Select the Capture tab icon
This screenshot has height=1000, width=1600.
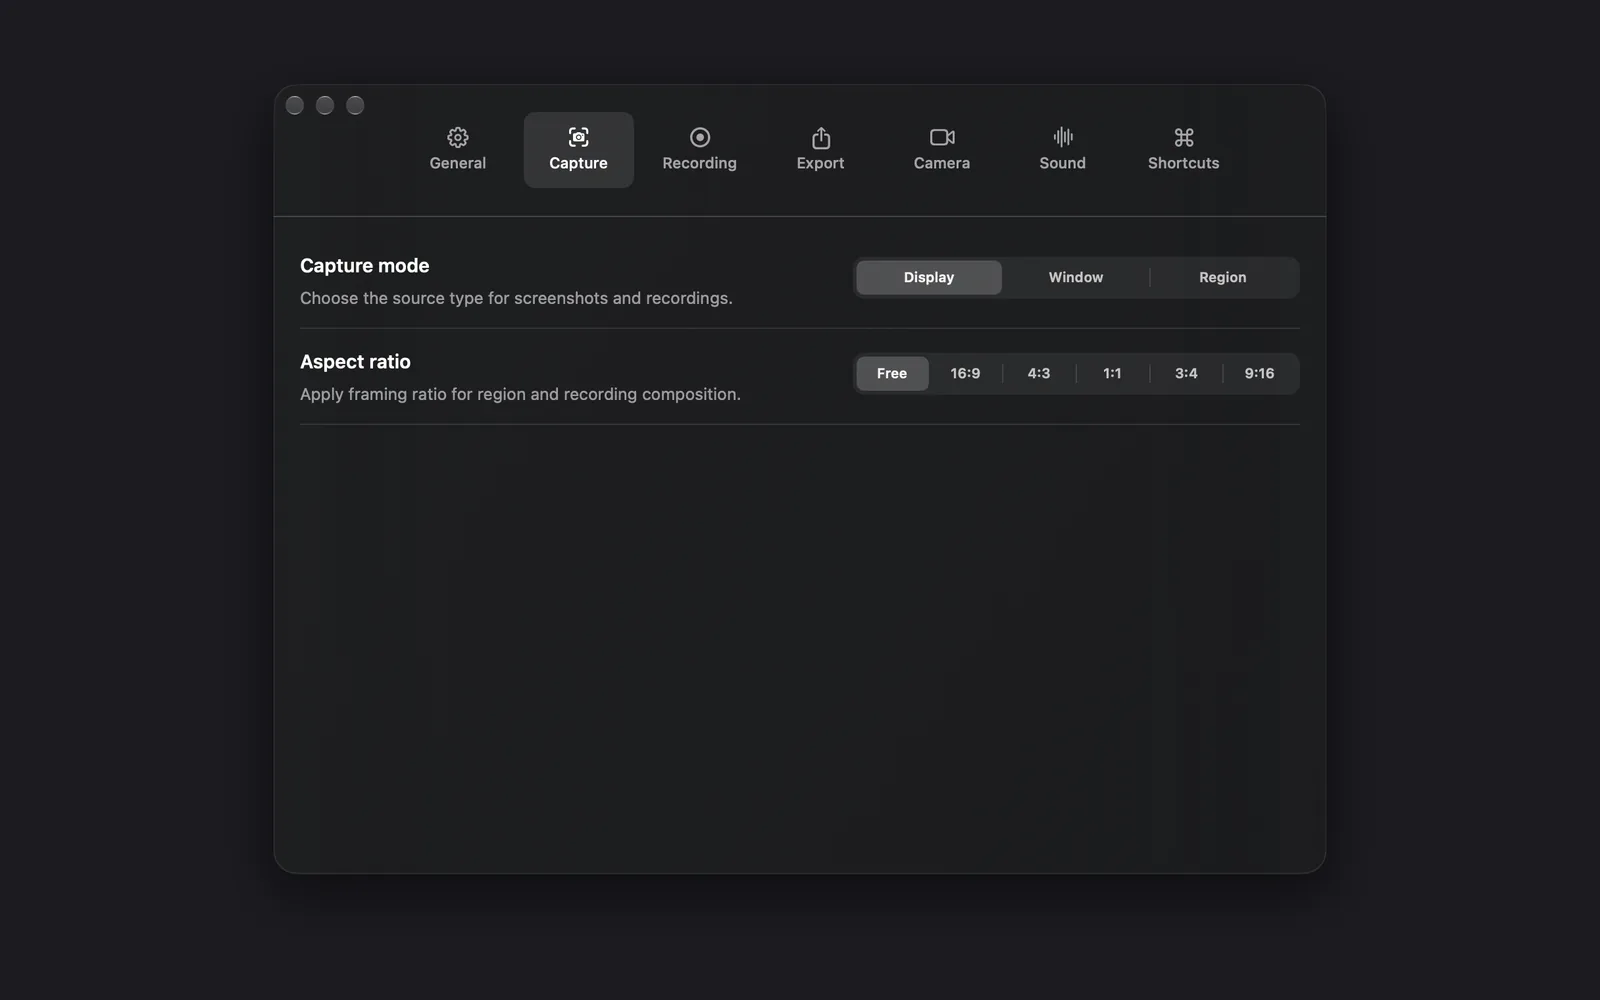tap(578, 137)
